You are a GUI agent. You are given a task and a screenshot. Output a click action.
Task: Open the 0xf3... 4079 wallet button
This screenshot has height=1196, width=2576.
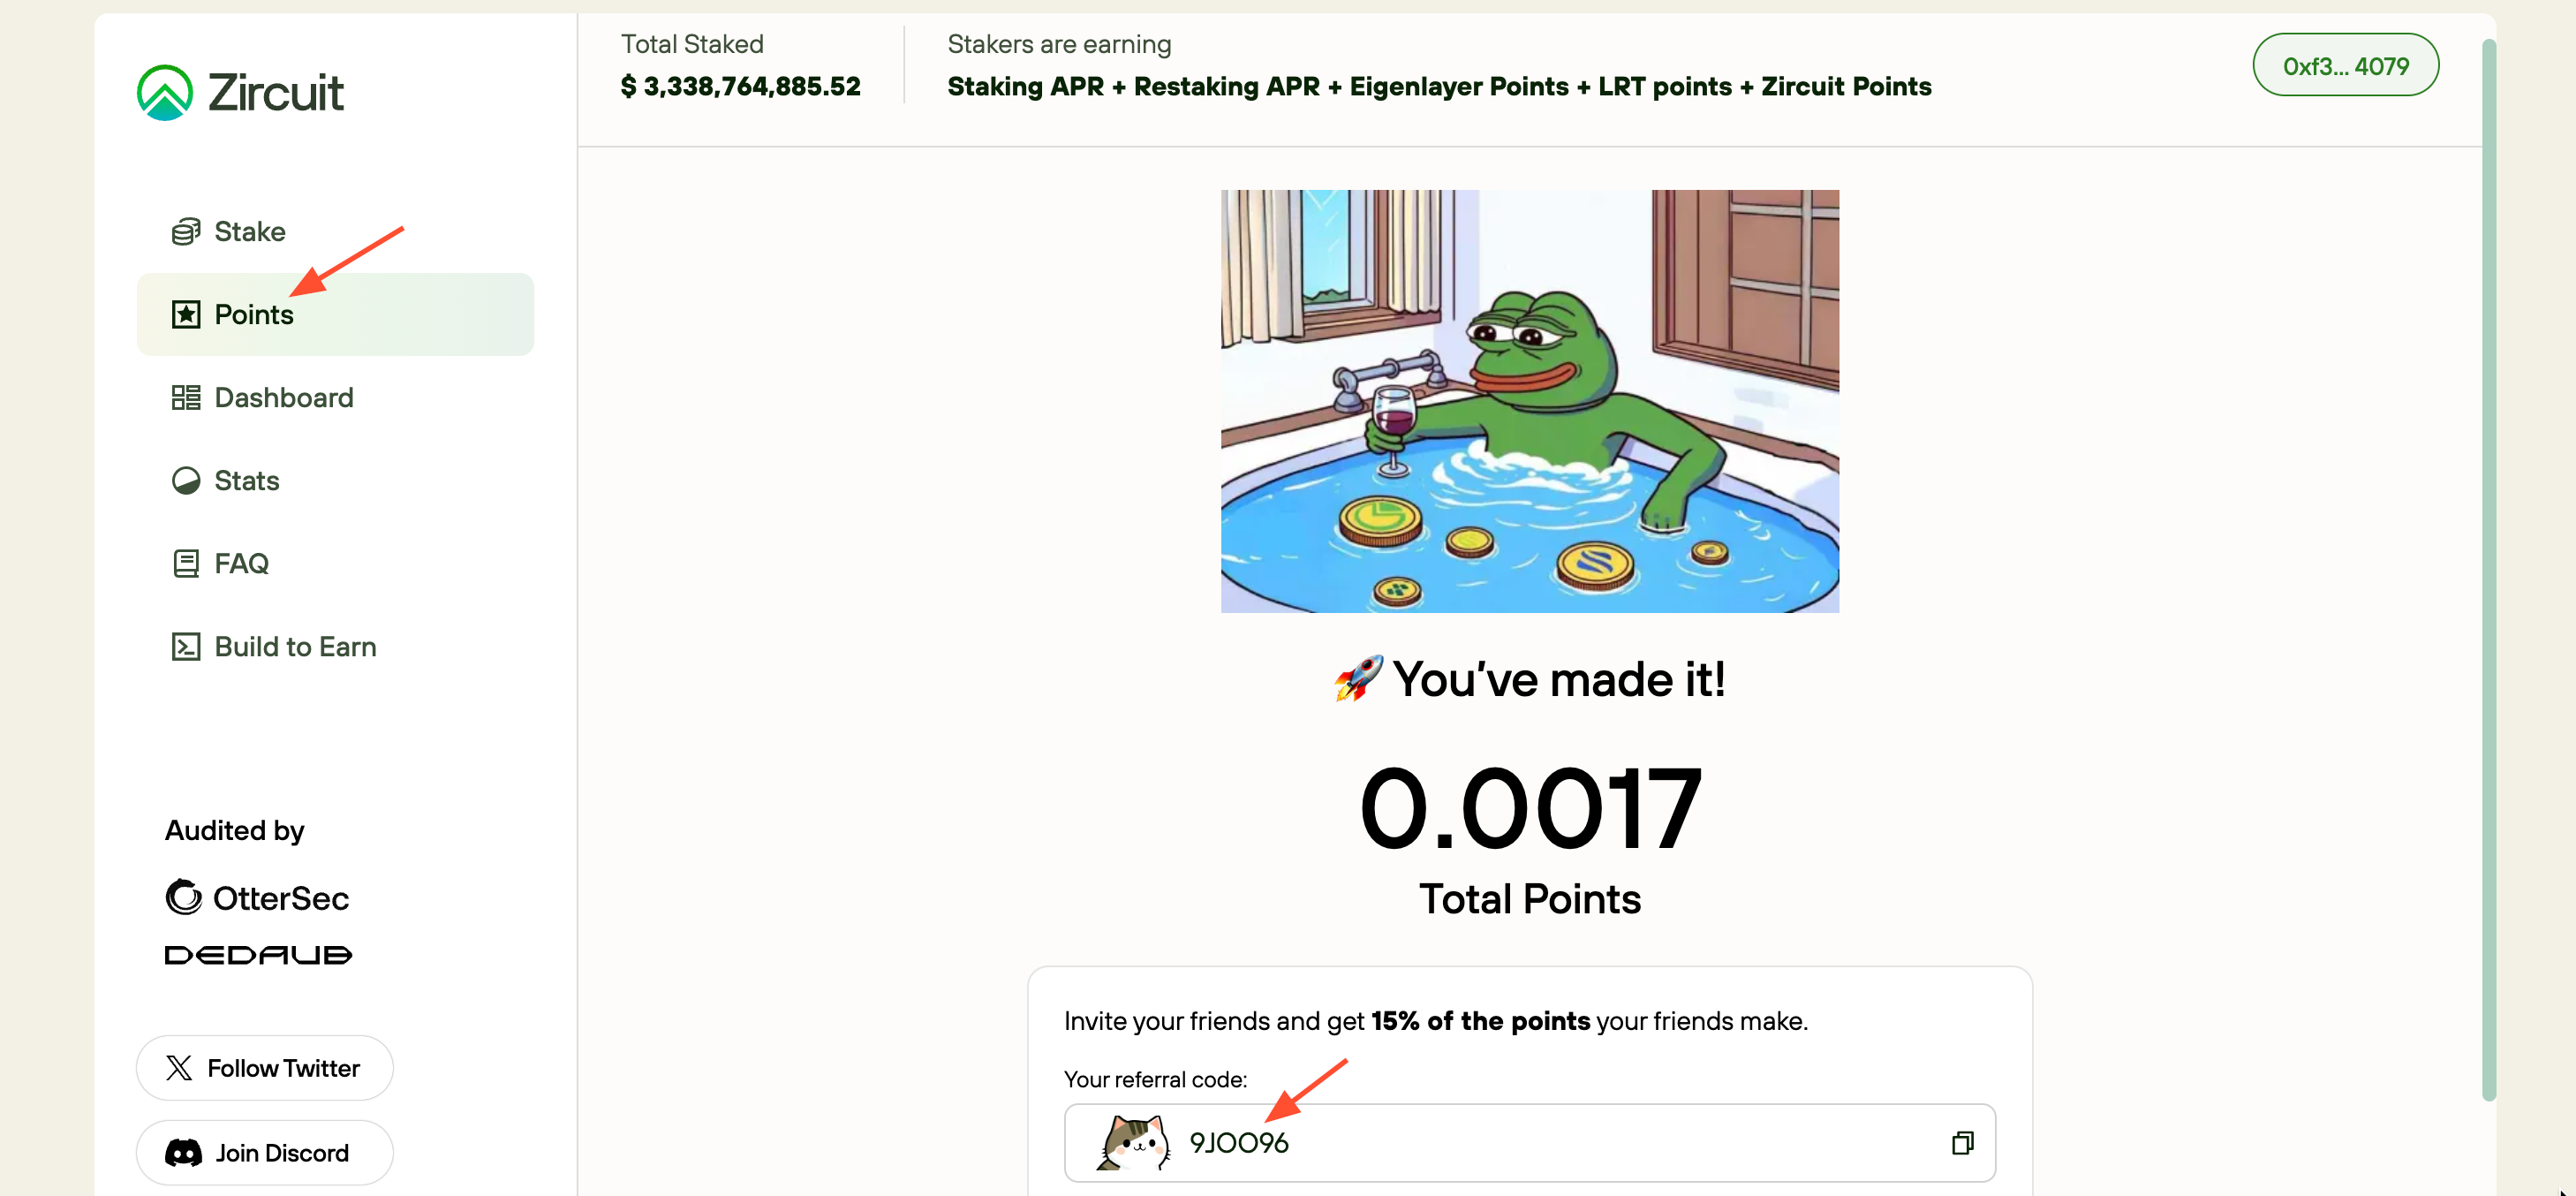pos(2345,65)
